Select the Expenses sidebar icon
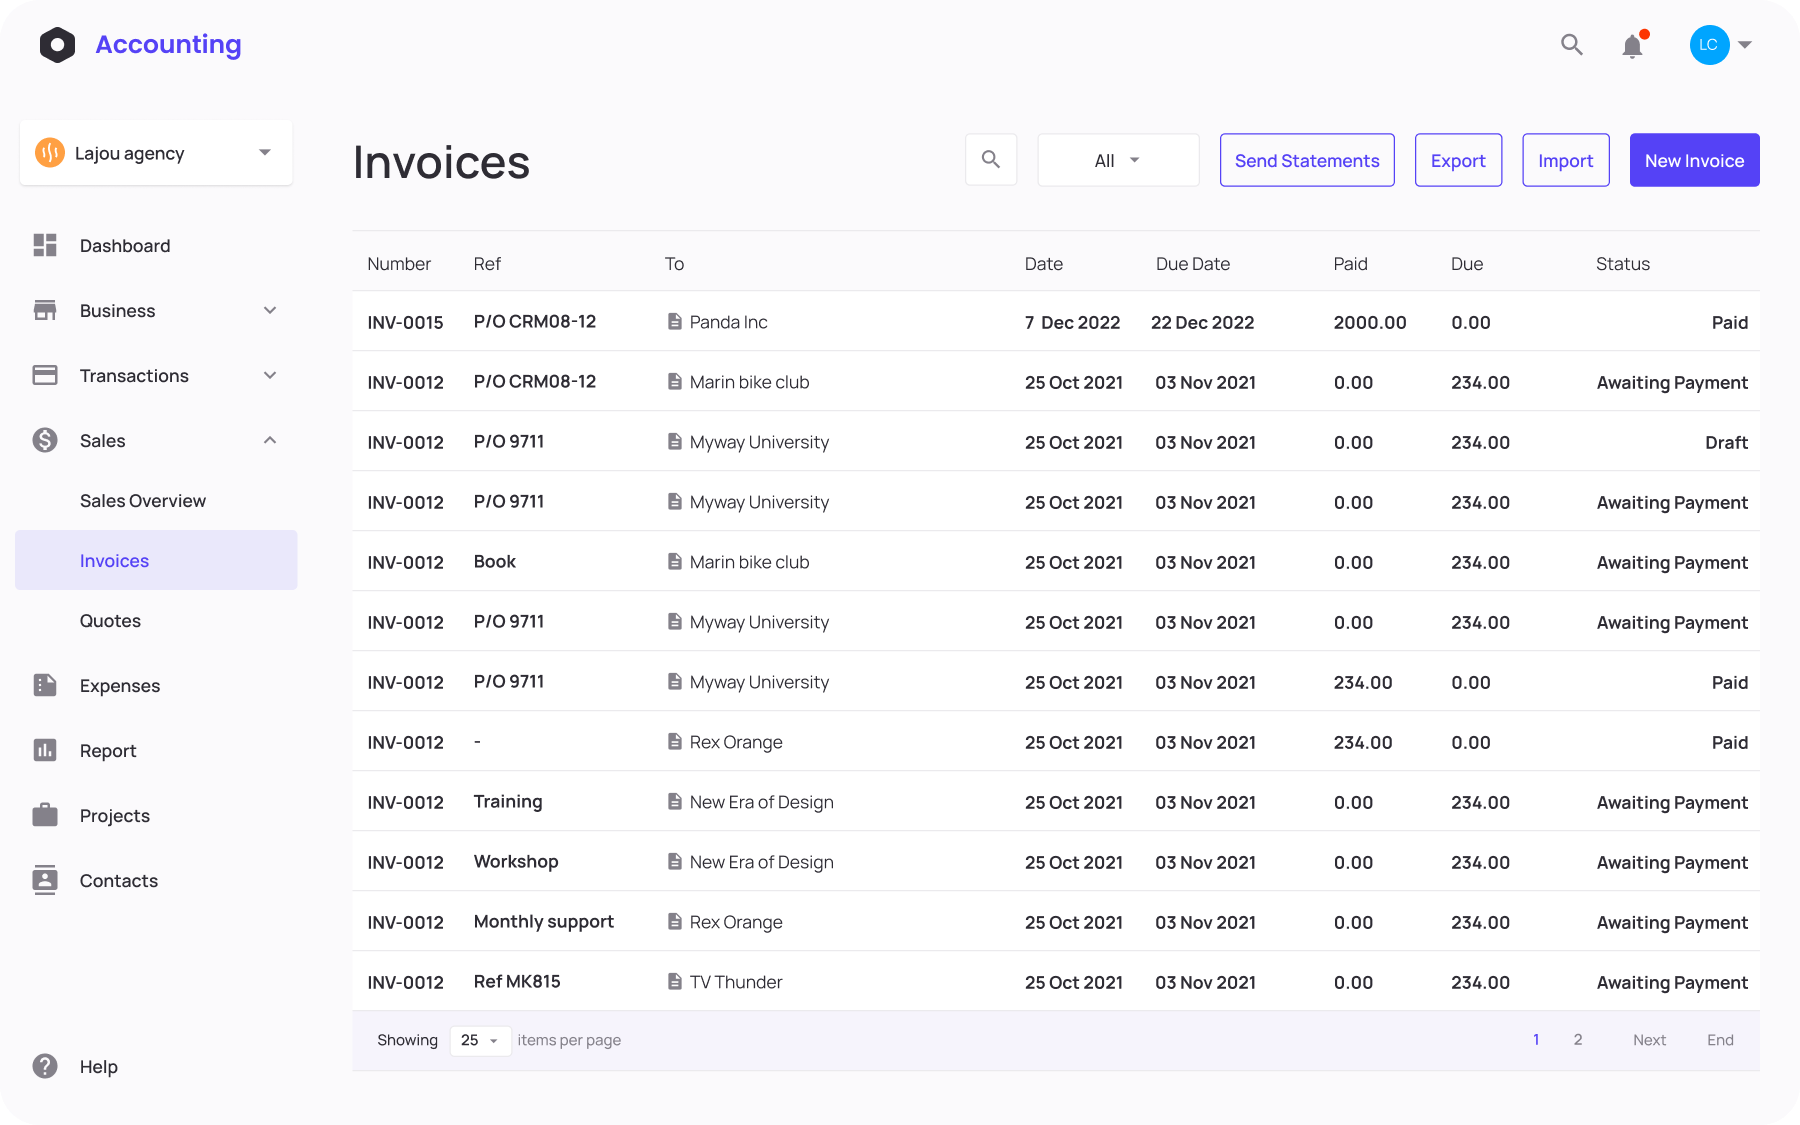 tap(45, 685)
